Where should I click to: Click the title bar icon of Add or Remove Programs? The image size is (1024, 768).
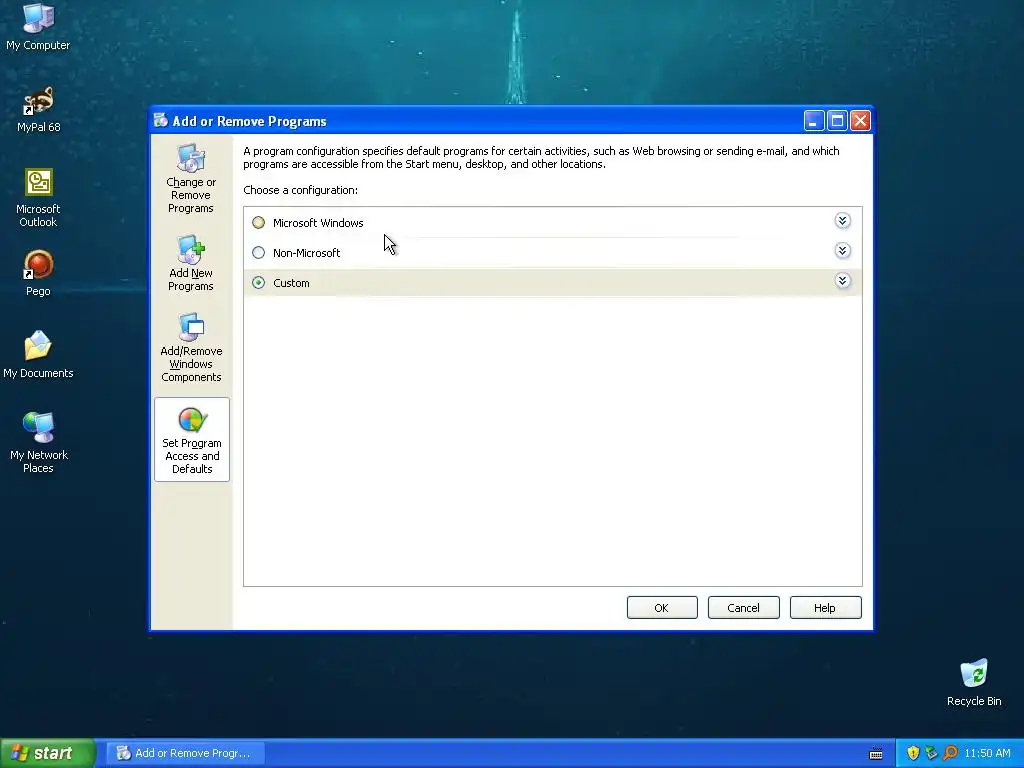click(161, 121)
